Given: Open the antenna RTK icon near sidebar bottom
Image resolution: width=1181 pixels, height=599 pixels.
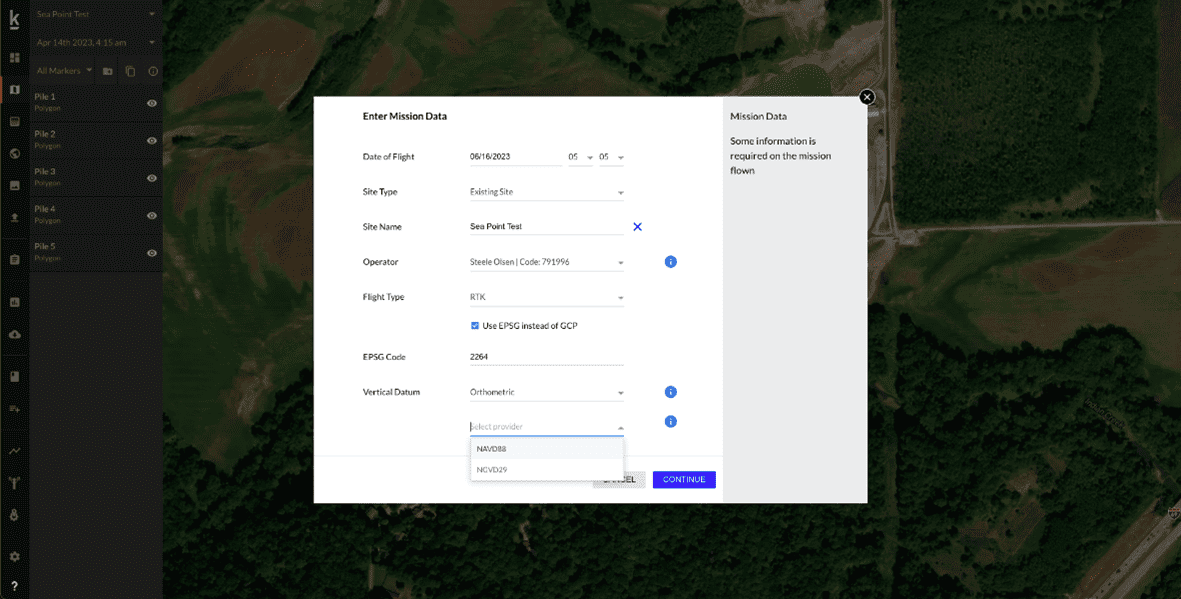Looking at the screenshot, I should tap(14, 483).
